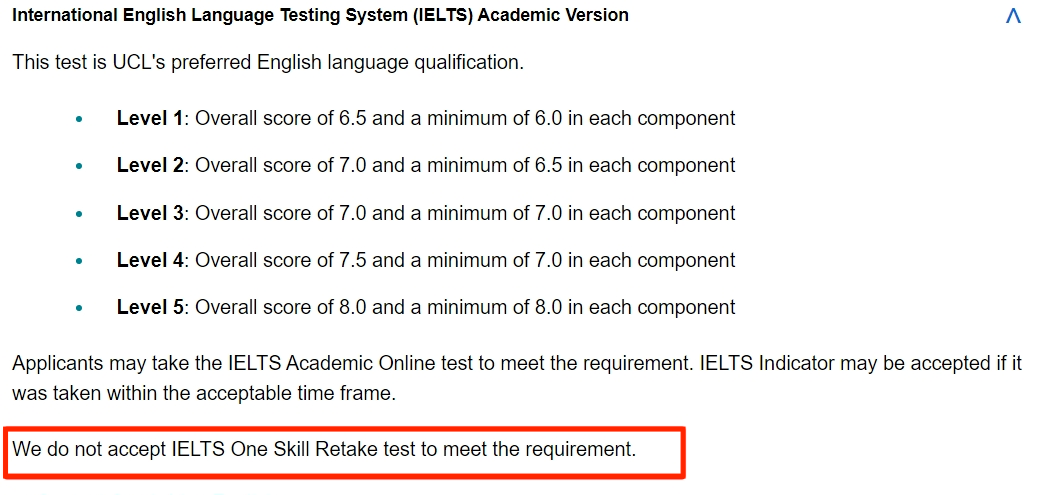Click the IELTS Academic Online test paragraph
Viewport: 1050px width, 495px height.
[517, 378]
